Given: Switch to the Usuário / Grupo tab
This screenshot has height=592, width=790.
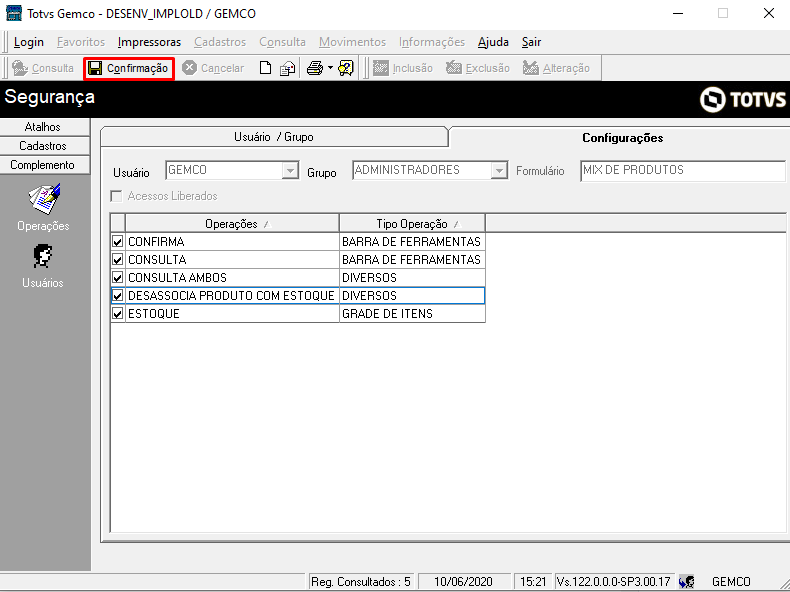Looking at the screenshot, I should (274, 137).
